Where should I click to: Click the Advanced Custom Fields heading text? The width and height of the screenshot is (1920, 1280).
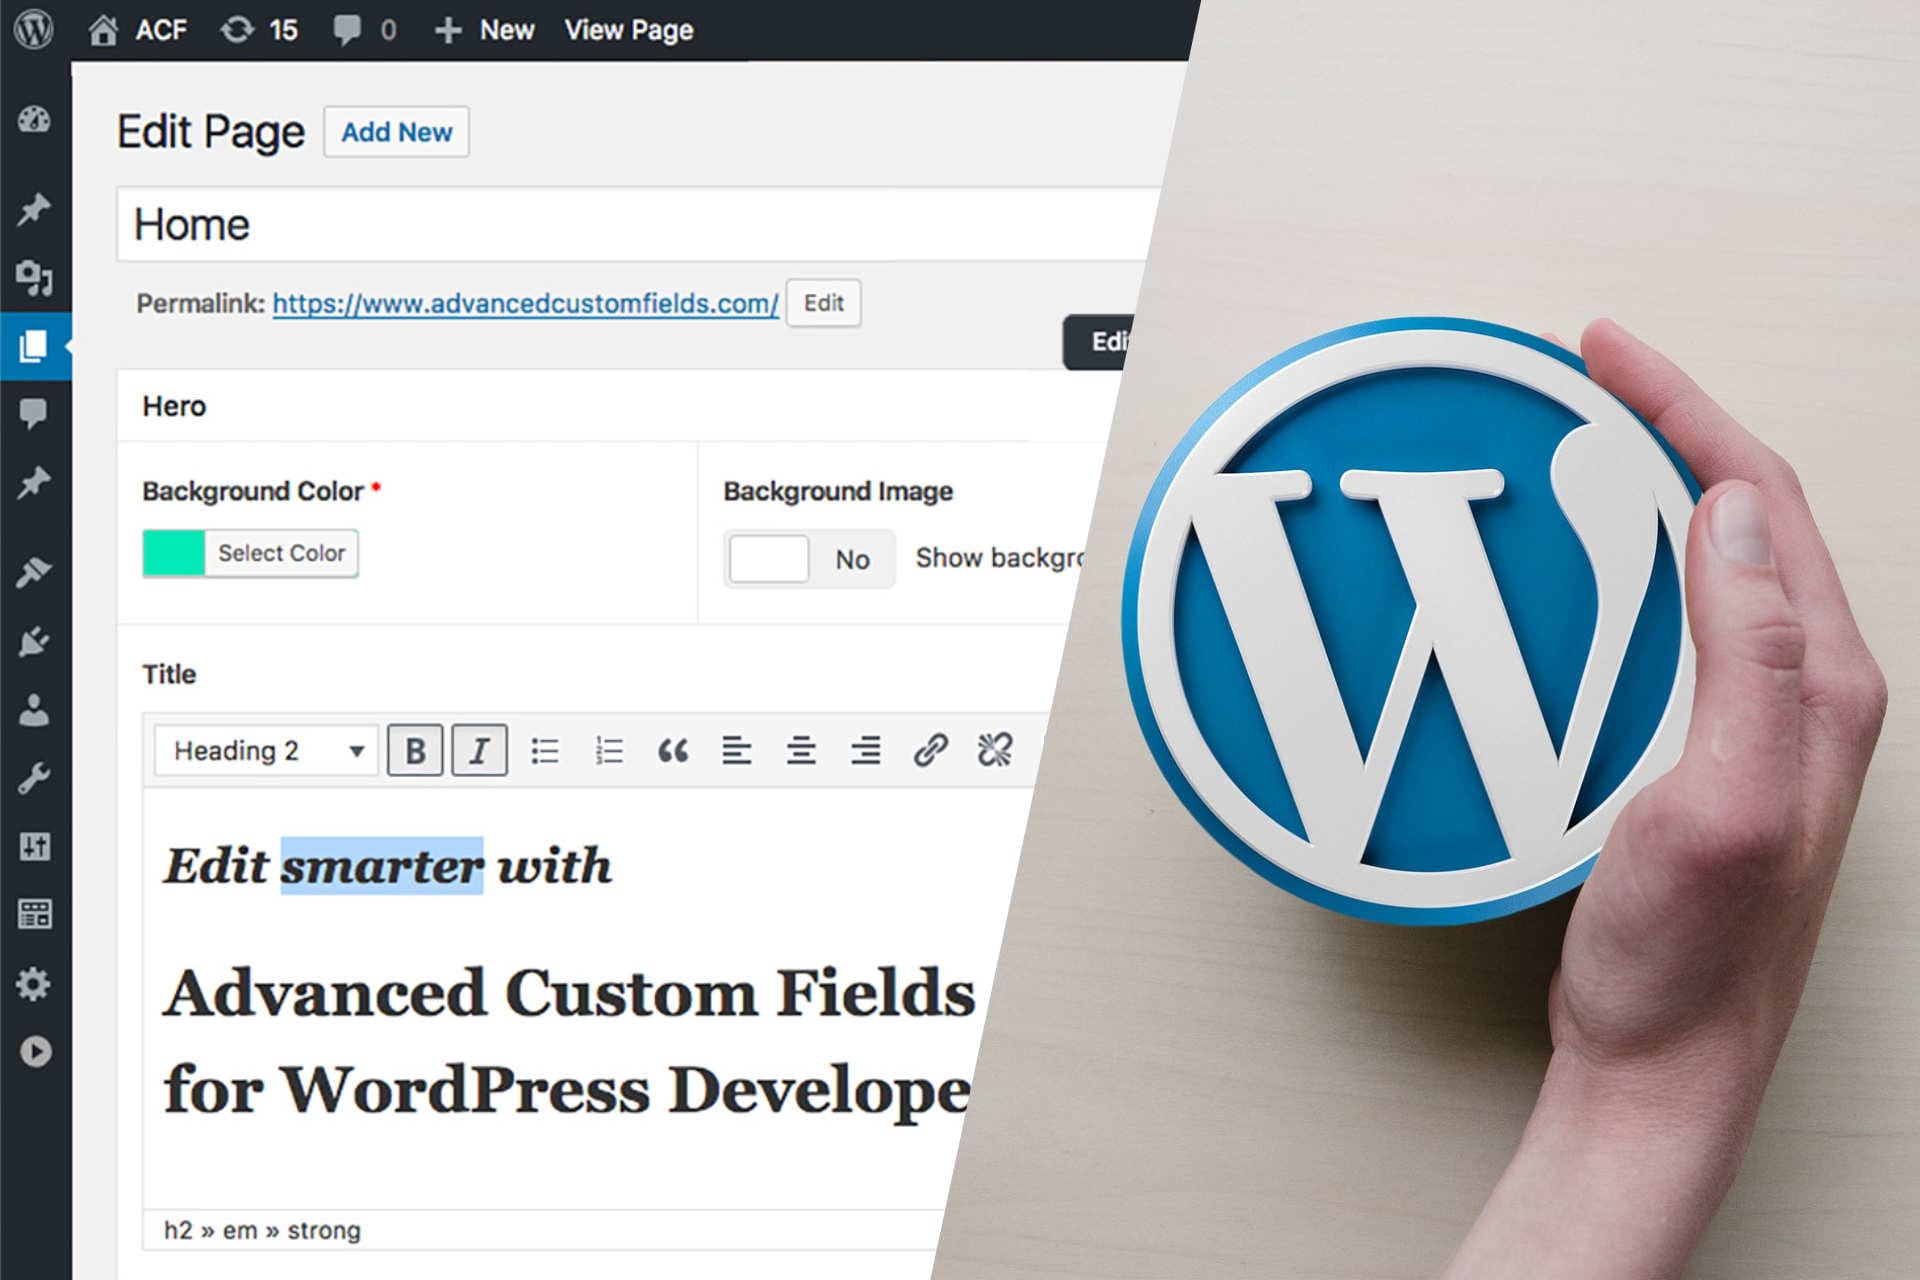pyautogui.click(x=569, y=993)
